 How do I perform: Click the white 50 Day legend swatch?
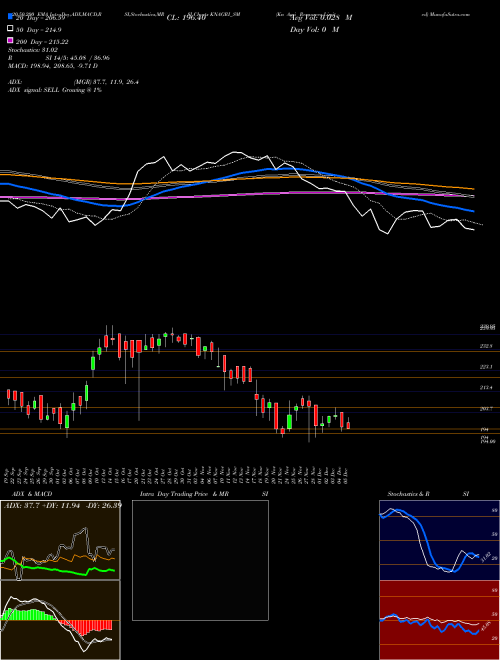point(10,29)
